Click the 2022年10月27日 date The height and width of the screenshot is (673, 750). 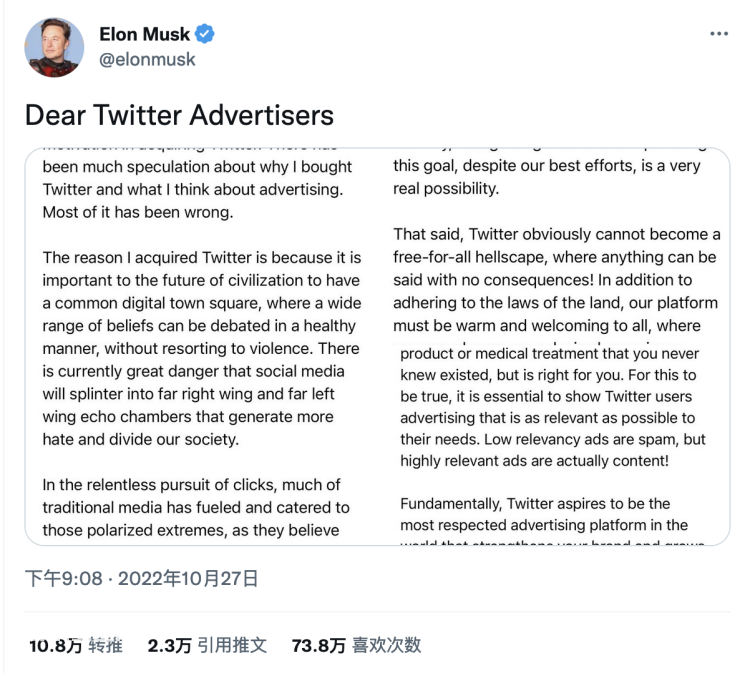click(188, 578)
